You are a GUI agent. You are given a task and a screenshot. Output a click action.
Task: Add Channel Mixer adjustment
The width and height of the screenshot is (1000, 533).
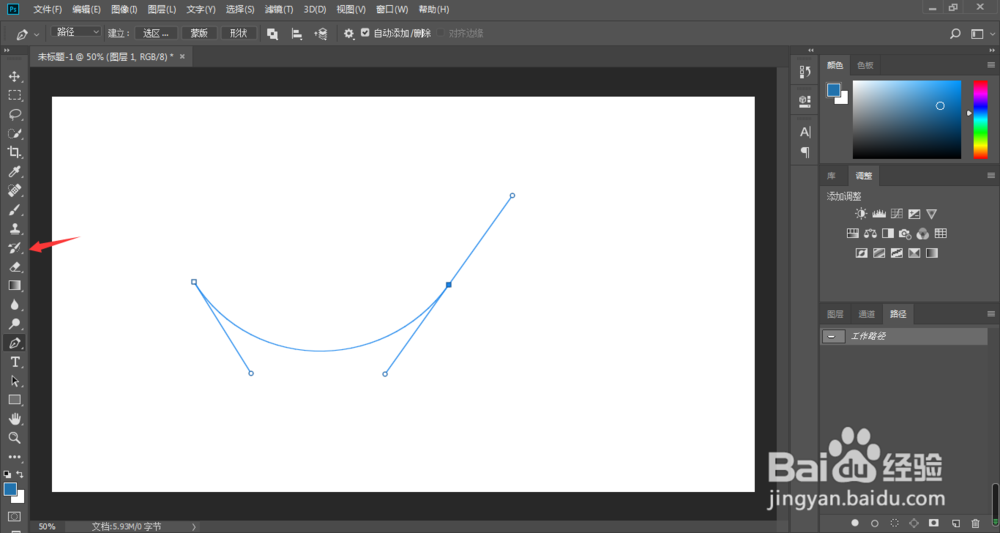(923, 233)
